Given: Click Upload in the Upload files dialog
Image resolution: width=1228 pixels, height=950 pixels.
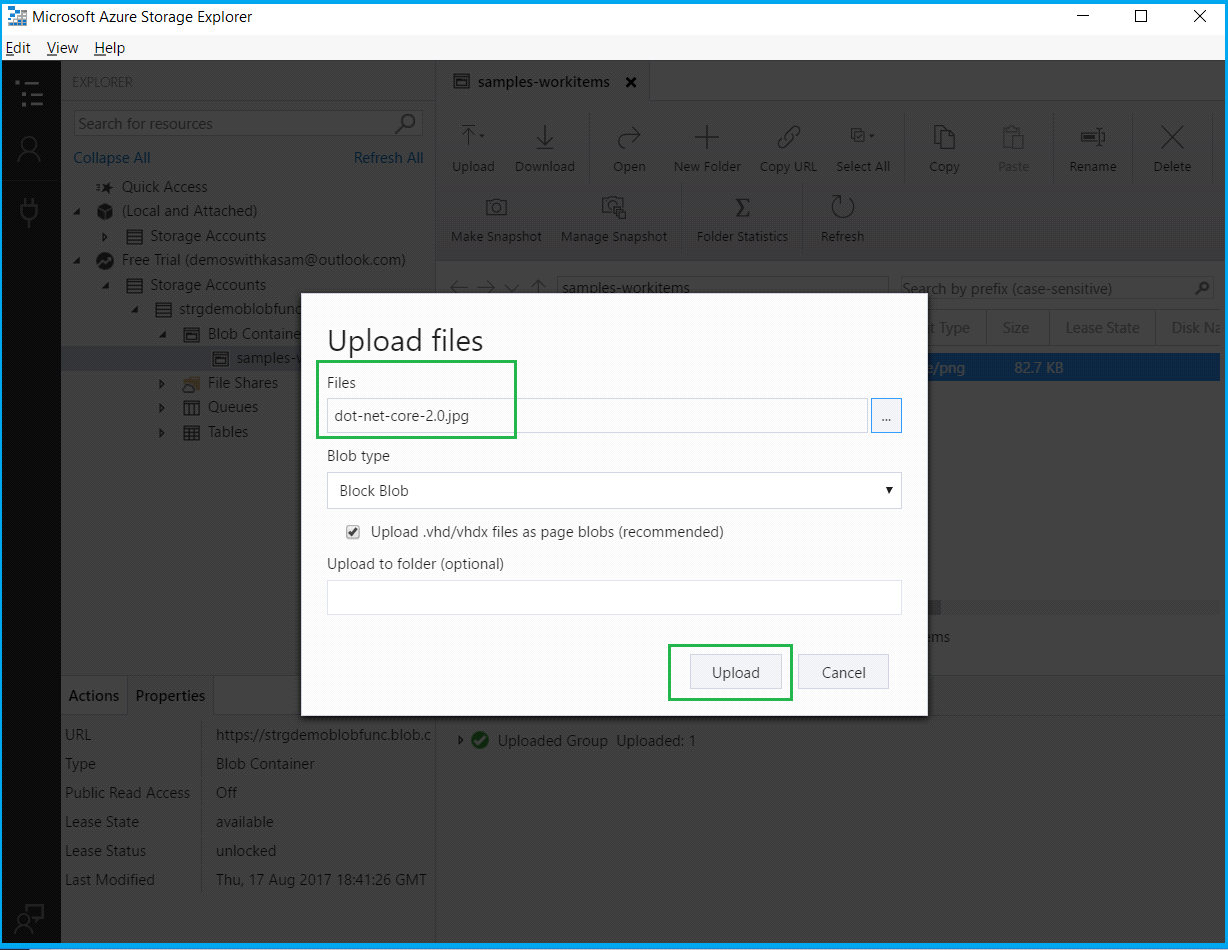Looking at the screenshot, I should pos(736,673).
